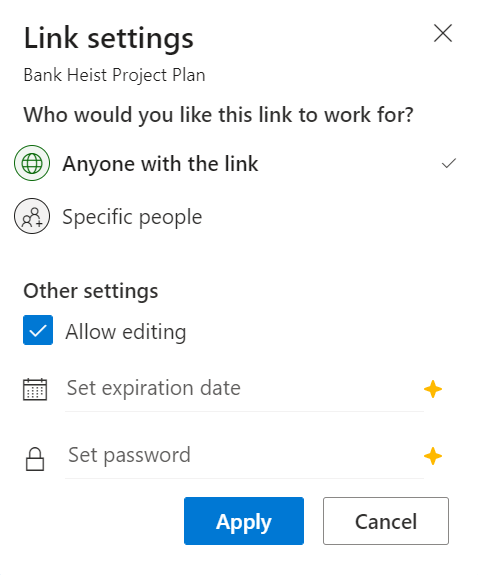Click the calendar icon beside expiration date
478x575 pixels.
pyautogui.click(x=35, y=389)
